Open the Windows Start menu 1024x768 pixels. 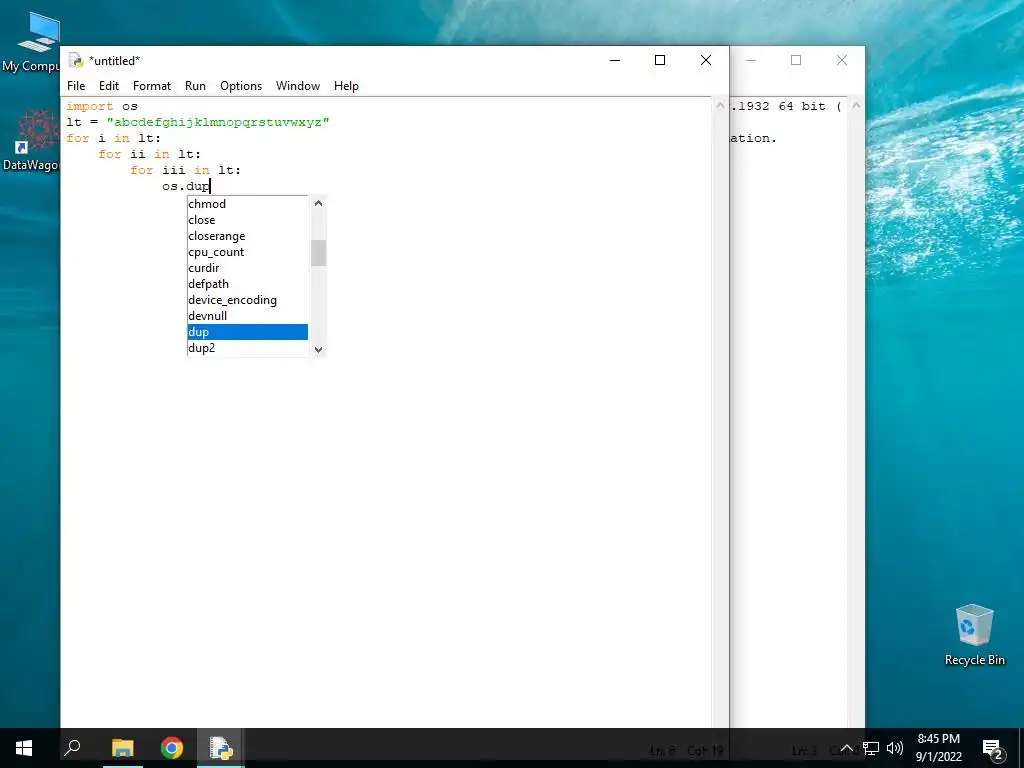pos(24,748)
